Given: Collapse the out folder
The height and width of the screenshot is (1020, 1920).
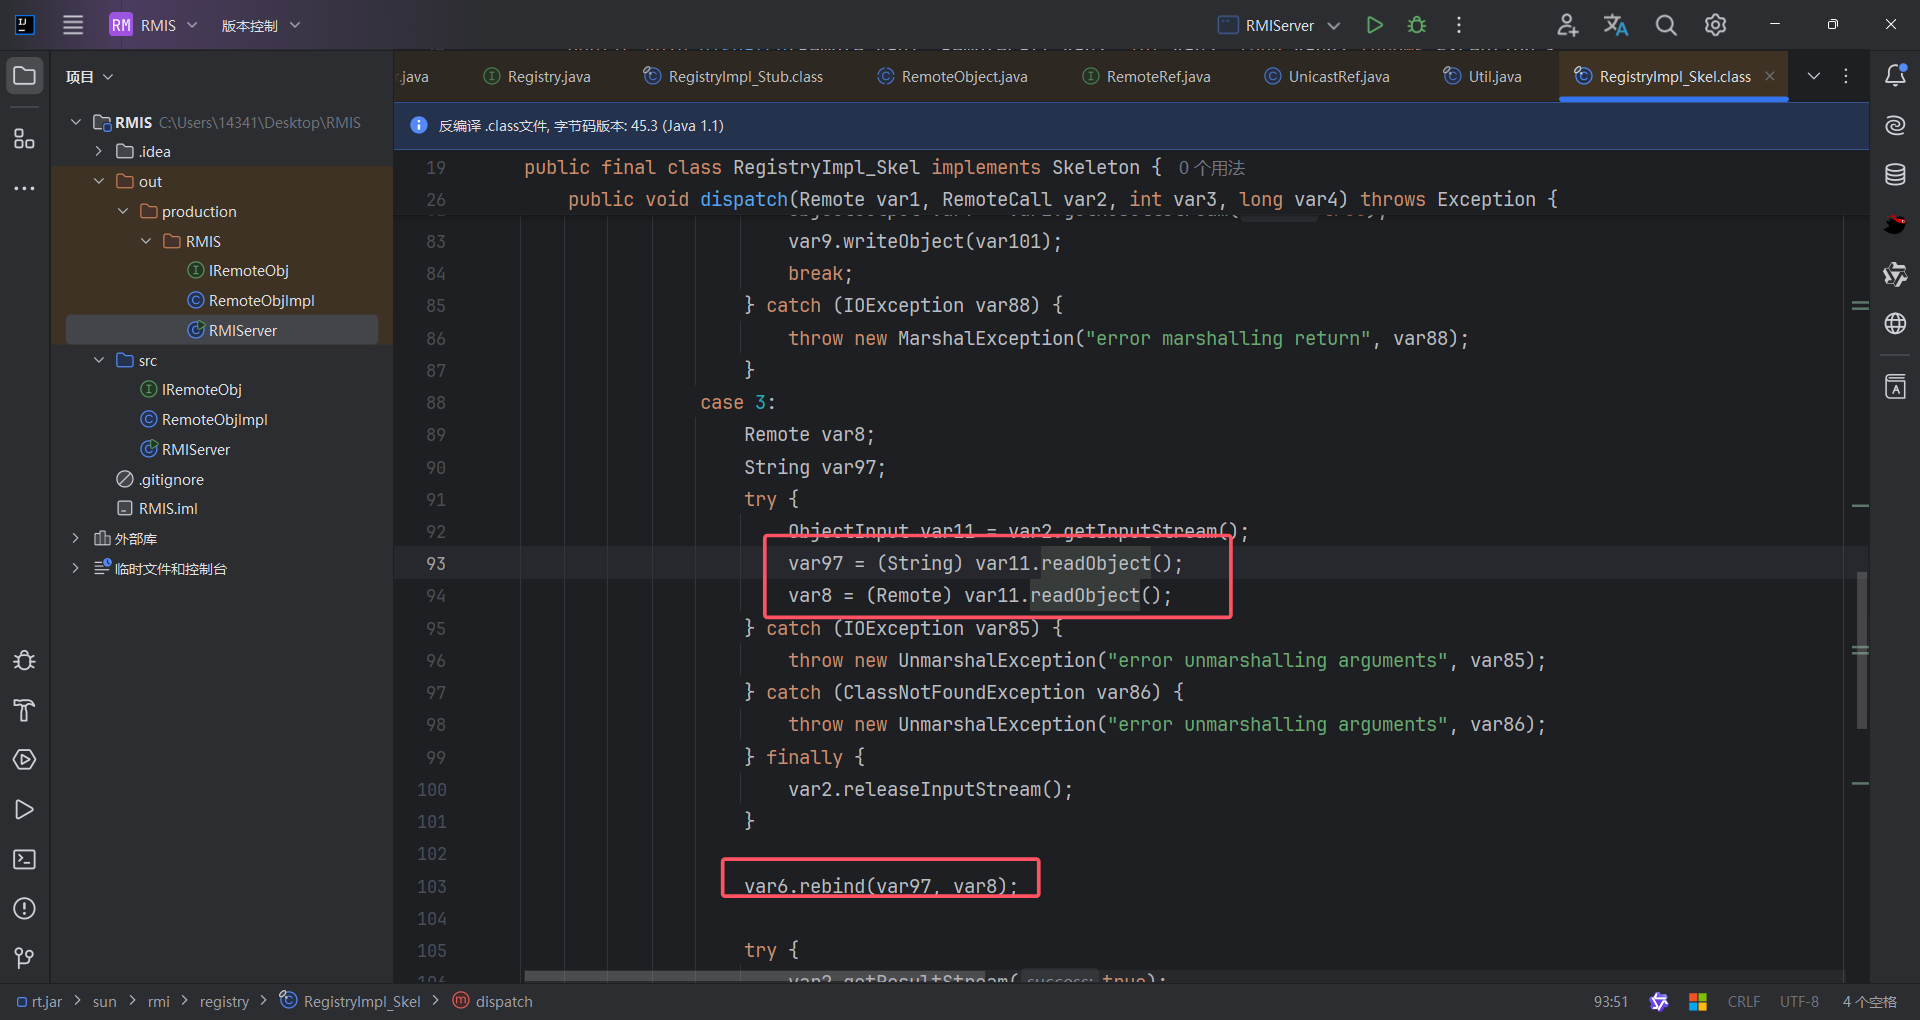Looking at the screenshot, I should pyautogui.click(x=99, y=181).
